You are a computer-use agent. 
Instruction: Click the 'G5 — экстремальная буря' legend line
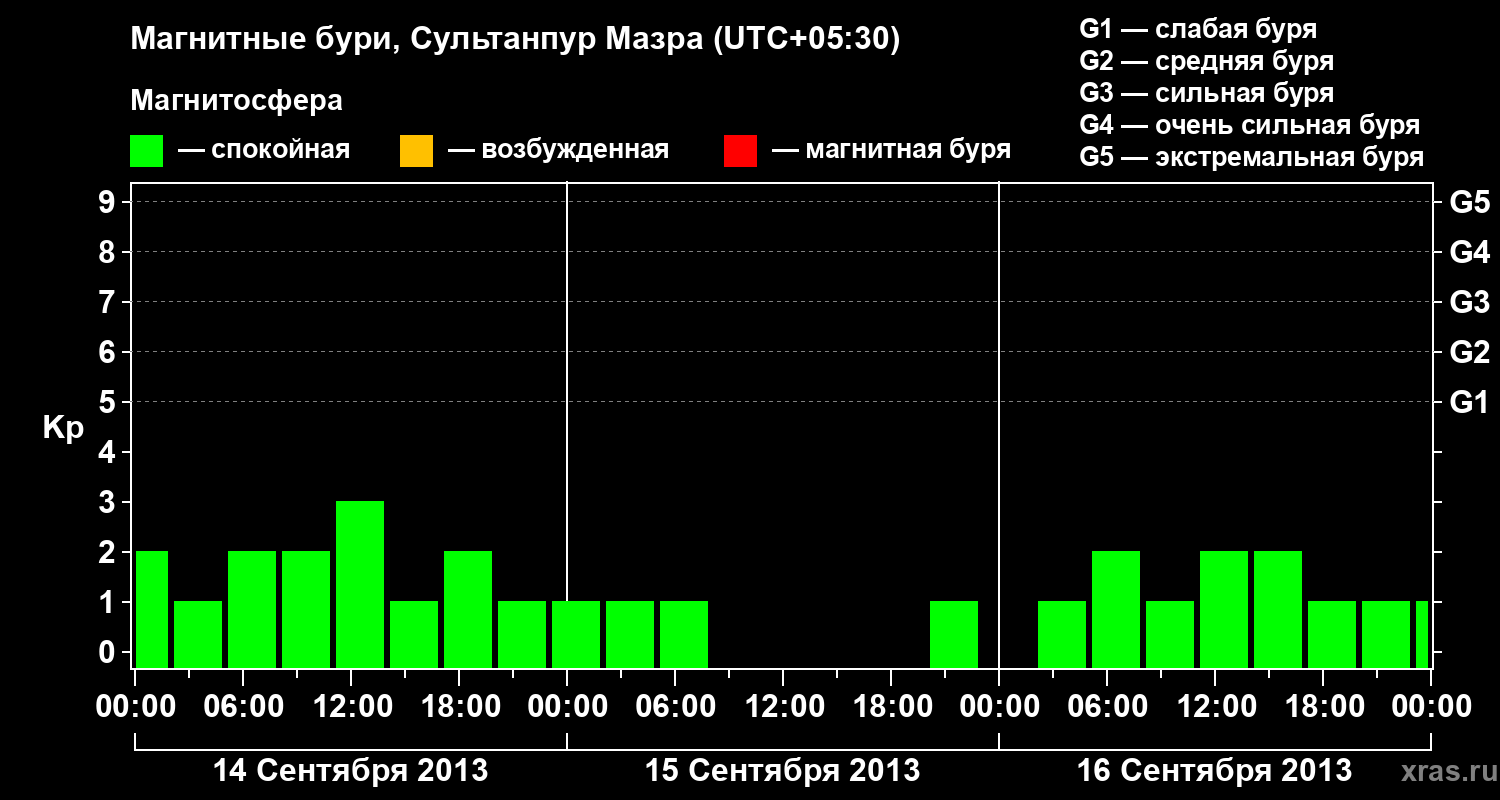tap(1252, 157)
